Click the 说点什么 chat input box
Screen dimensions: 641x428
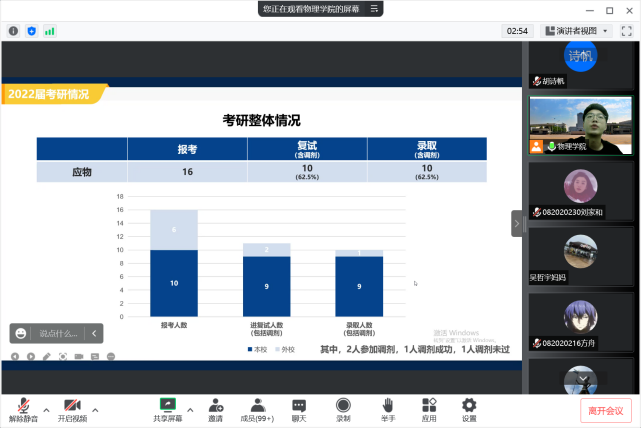(60, 333)
